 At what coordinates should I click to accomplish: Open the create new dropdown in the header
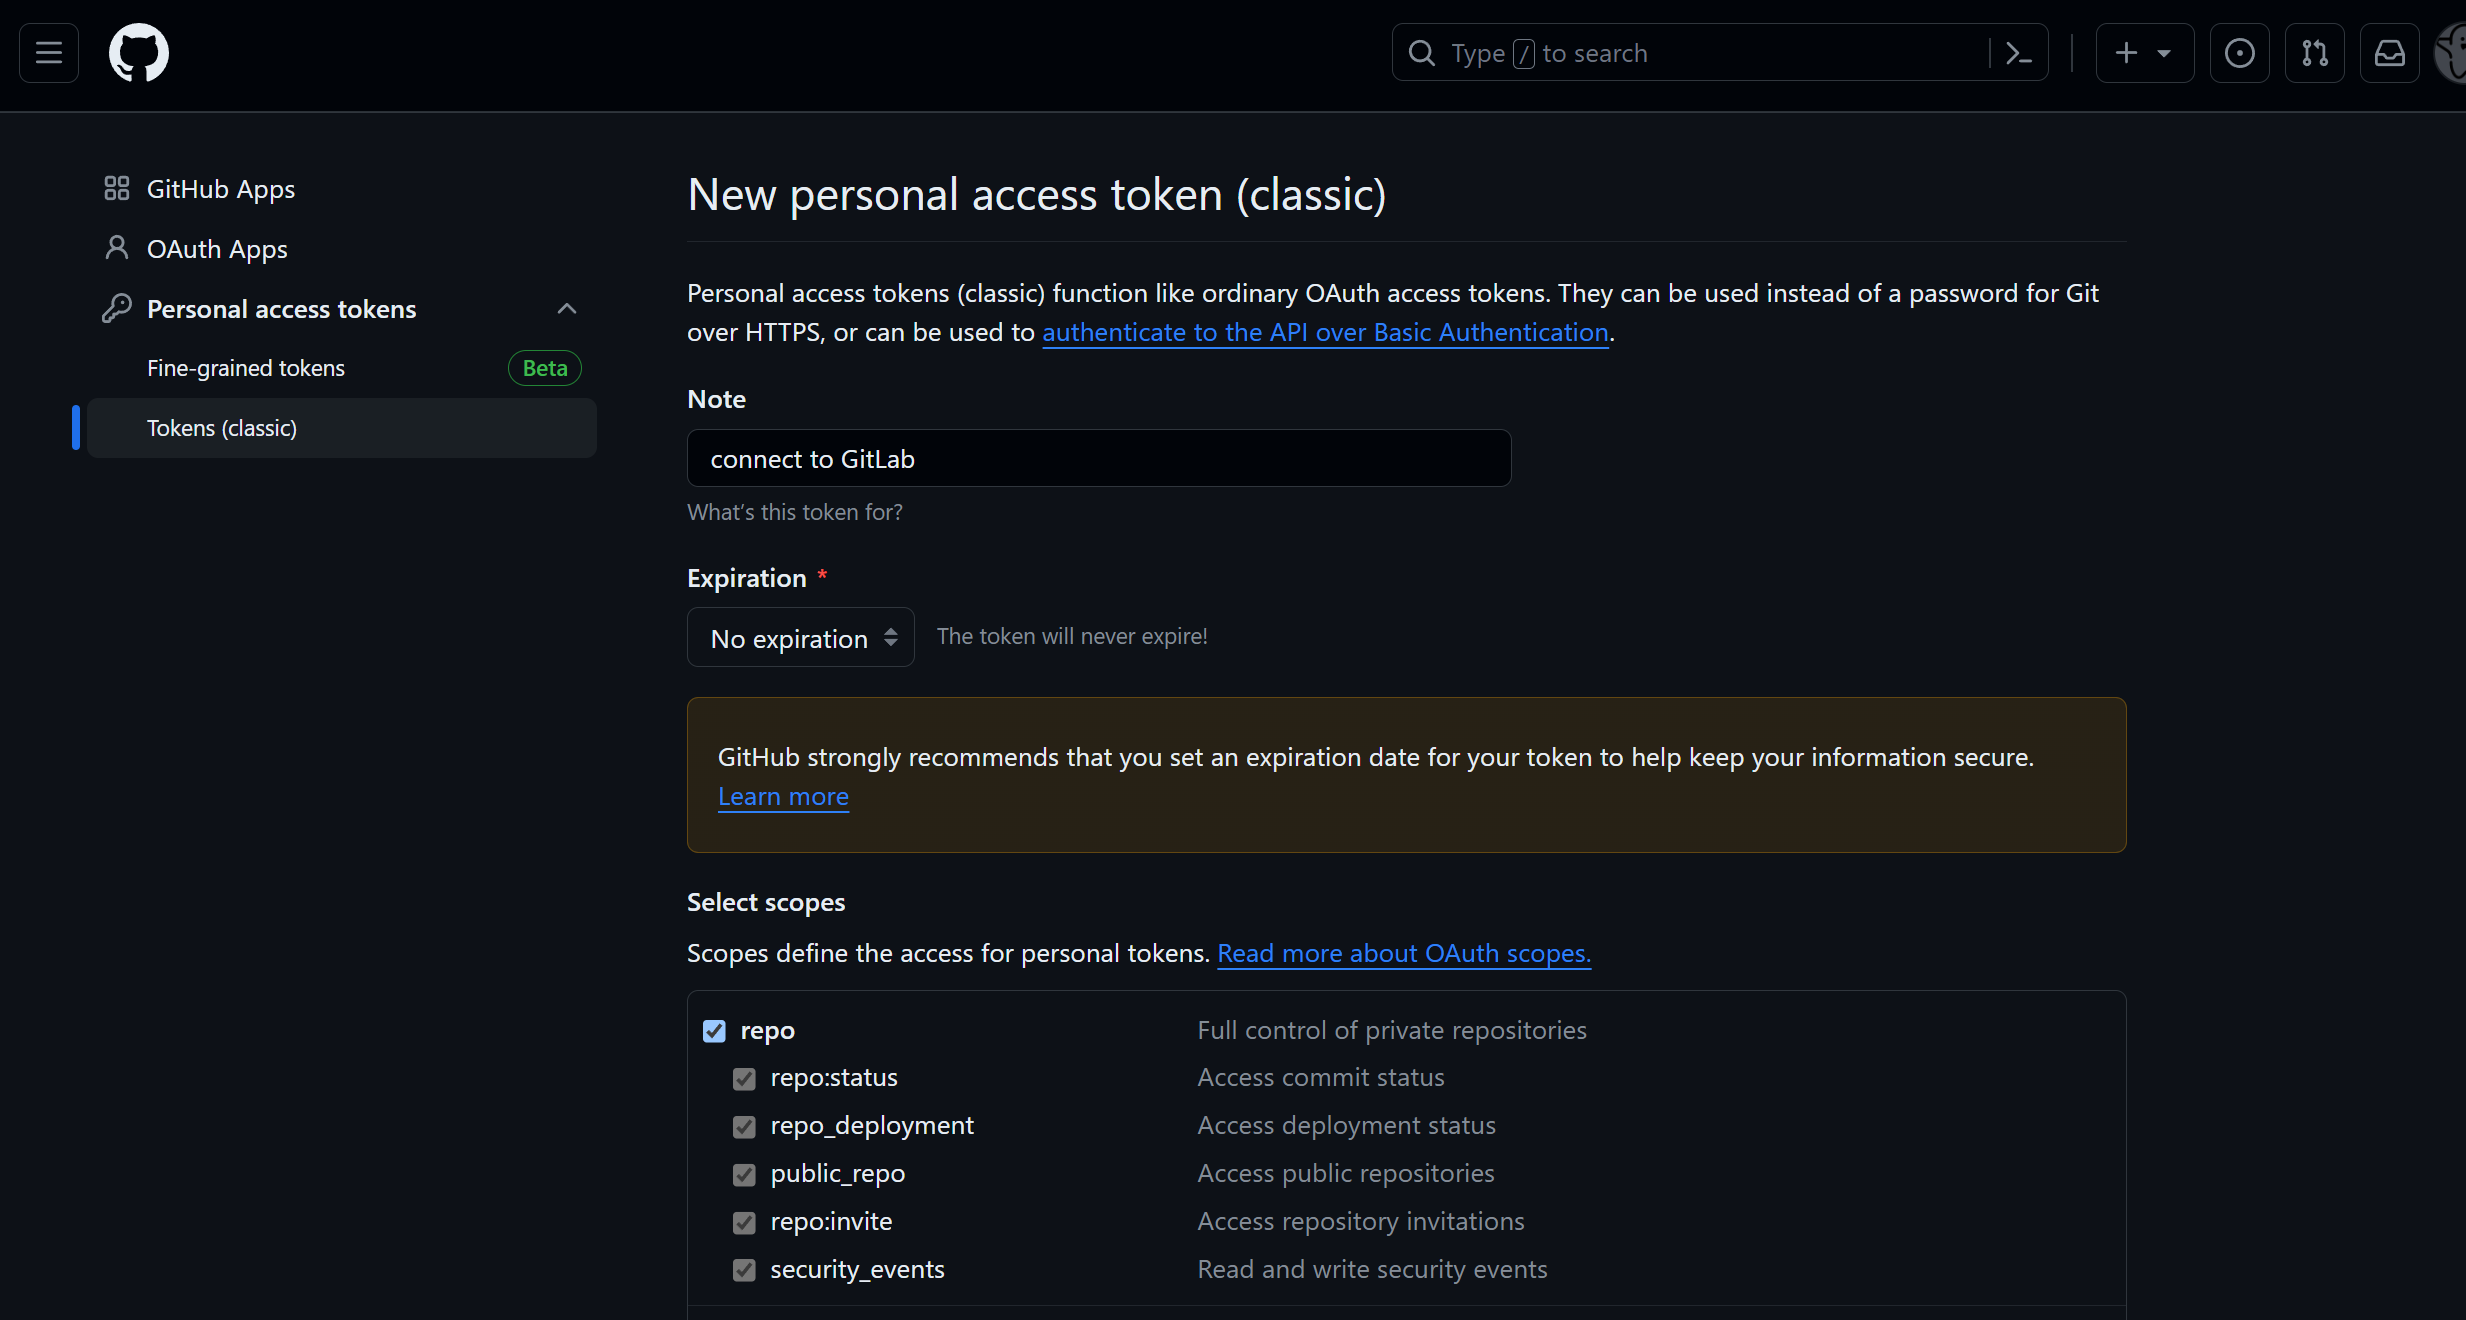(2144, 53)
